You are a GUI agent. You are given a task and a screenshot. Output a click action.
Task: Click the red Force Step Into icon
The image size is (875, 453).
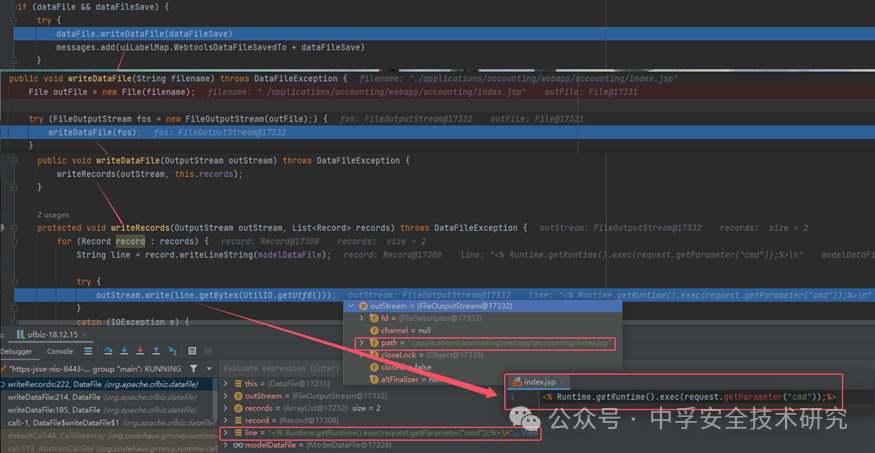141,351
